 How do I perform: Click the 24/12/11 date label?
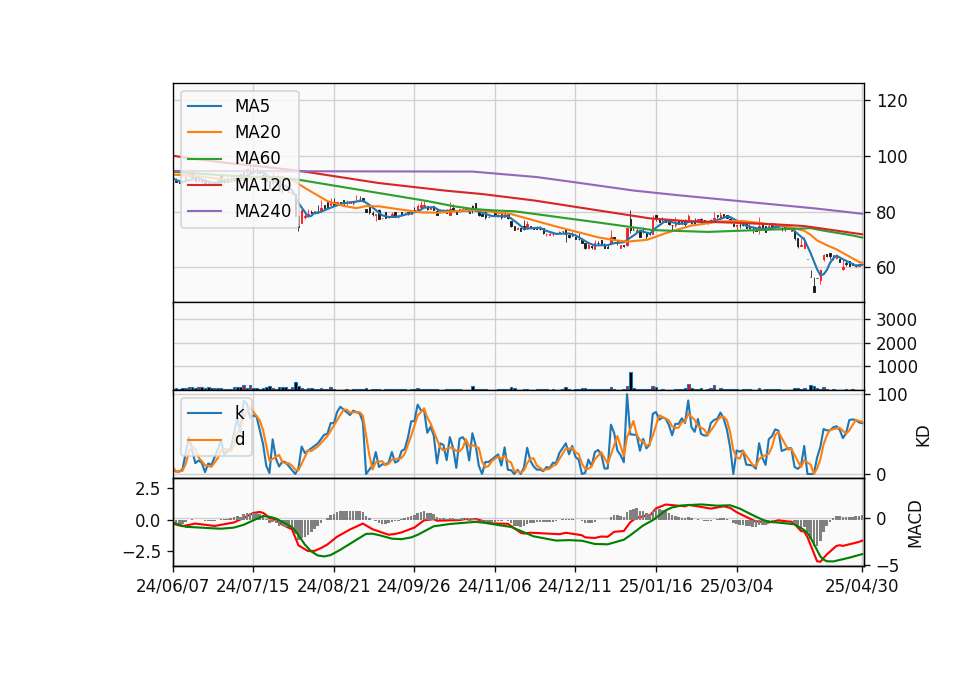[575, 586]
